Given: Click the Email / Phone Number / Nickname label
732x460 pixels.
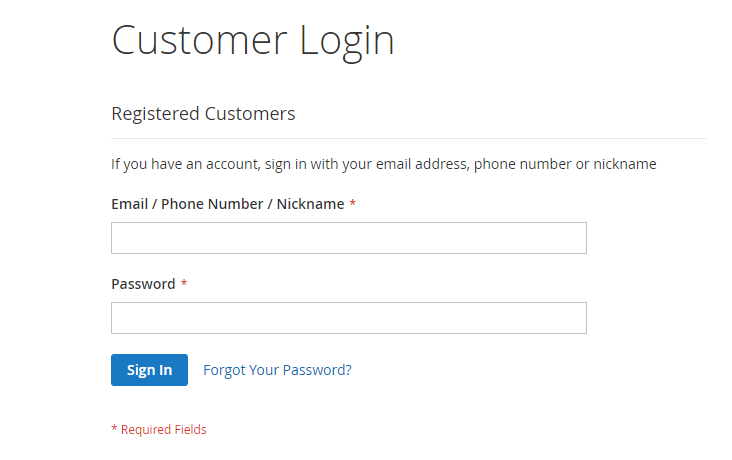Looking at the screenshot, I should click(227, 204).
